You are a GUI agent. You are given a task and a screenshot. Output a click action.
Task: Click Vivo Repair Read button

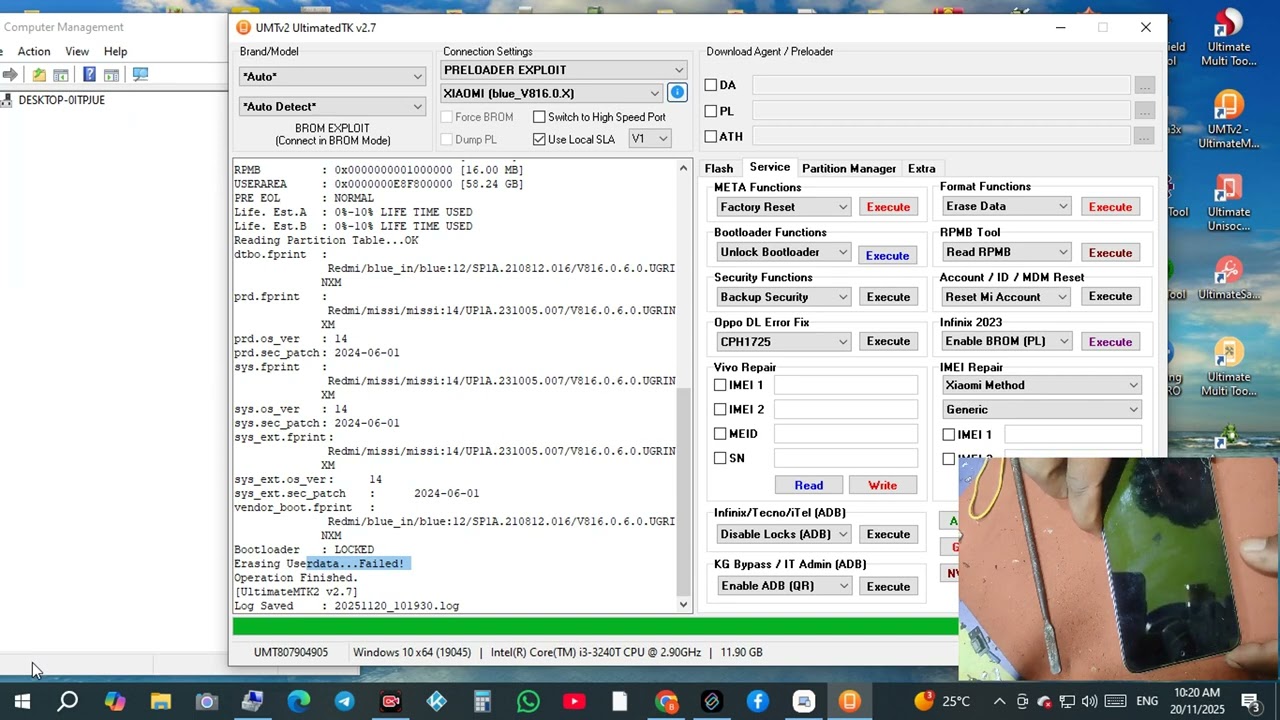tap(808, 485)
